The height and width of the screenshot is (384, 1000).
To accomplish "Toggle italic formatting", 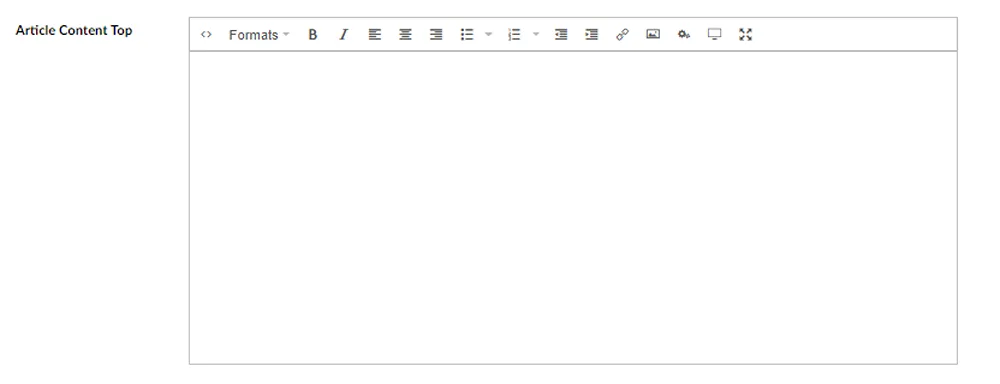I will pos(343,34).
